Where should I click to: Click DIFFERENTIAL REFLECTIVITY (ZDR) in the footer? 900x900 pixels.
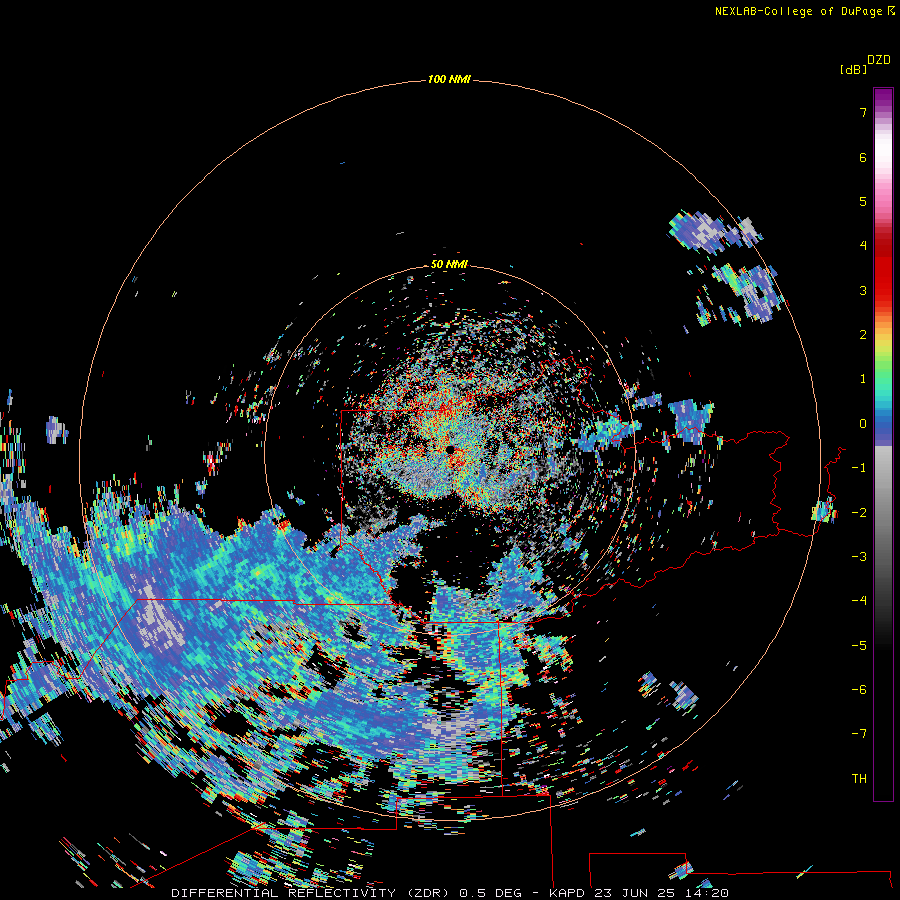(312, 893)
